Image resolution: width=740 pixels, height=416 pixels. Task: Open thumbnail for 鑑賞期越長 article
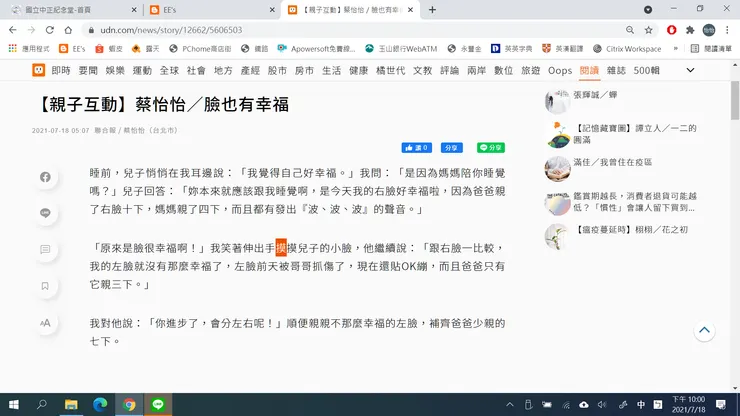click(x=558, y=203)
